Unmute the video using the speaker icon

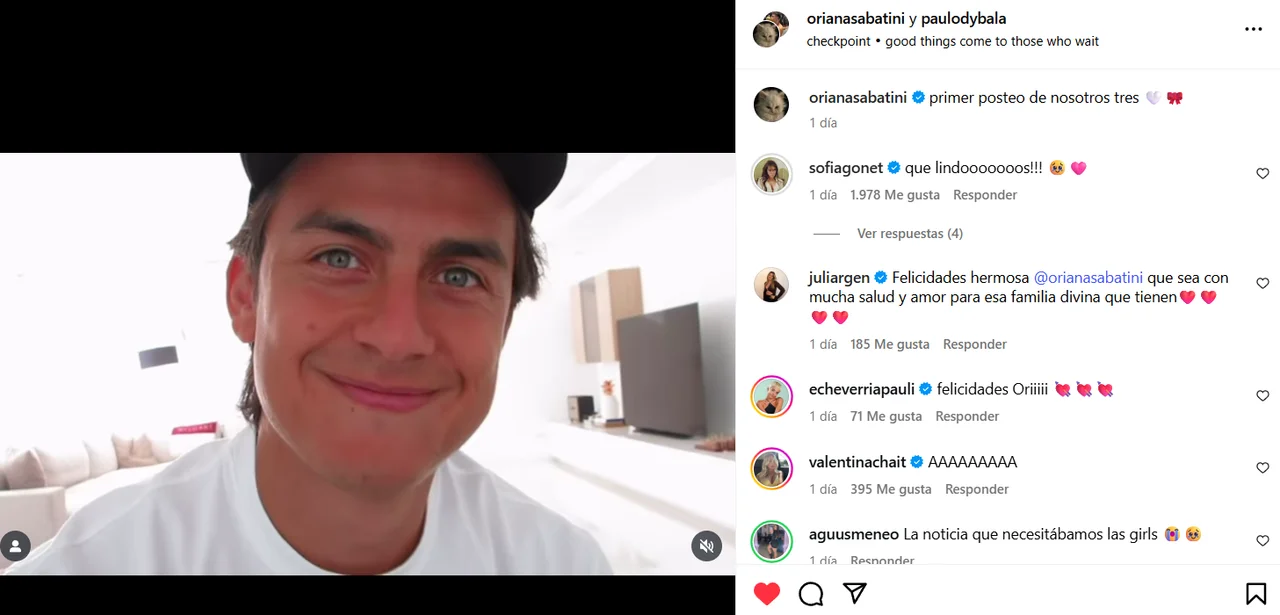coord(706,545)
